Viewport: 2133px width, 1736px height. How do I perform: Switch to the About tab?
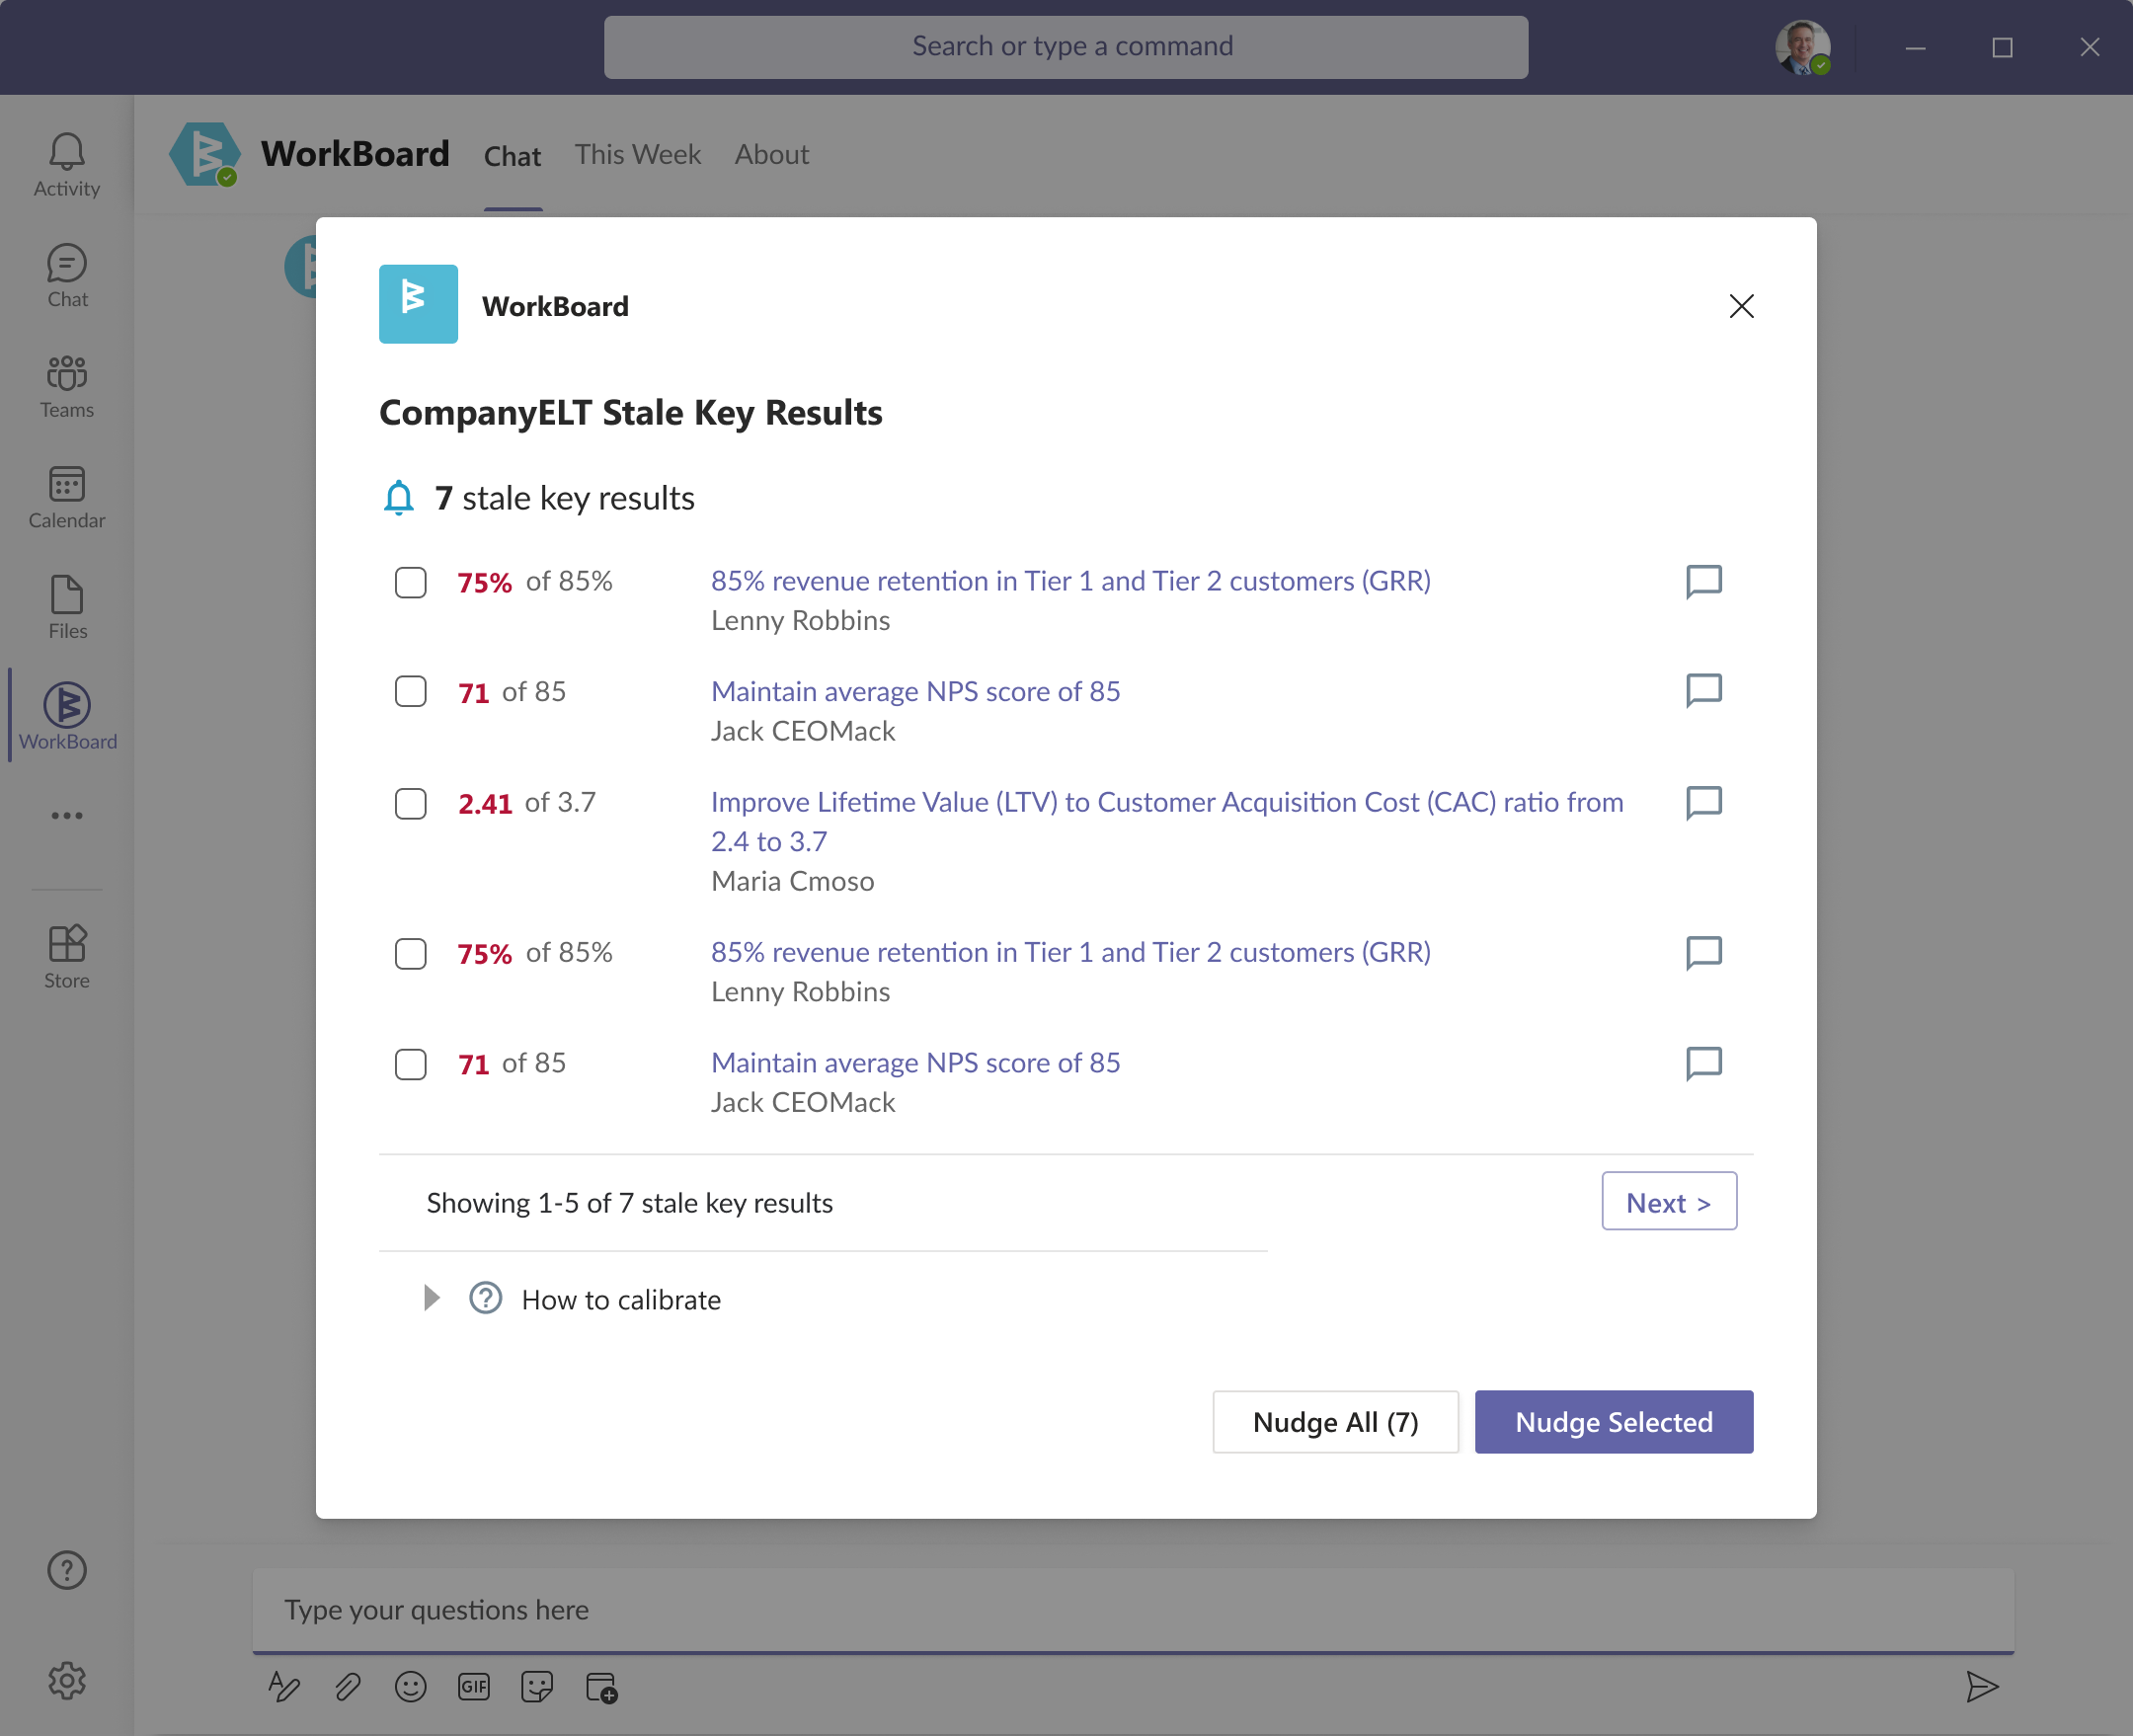[x=771, y=154]
